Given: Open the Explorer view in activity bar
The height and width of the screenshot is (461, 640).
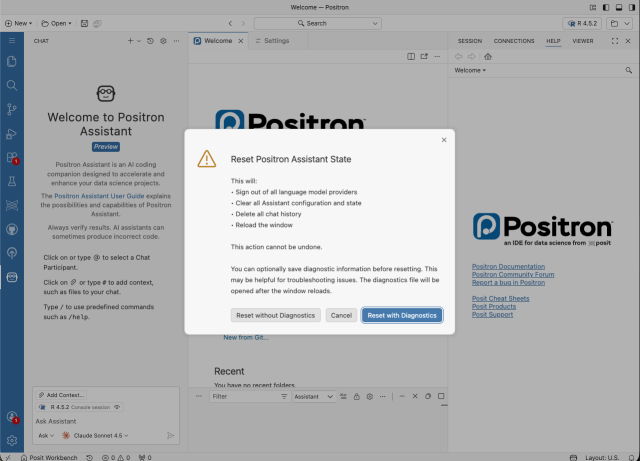Looking at the screenshot, I should click(12, 61).
